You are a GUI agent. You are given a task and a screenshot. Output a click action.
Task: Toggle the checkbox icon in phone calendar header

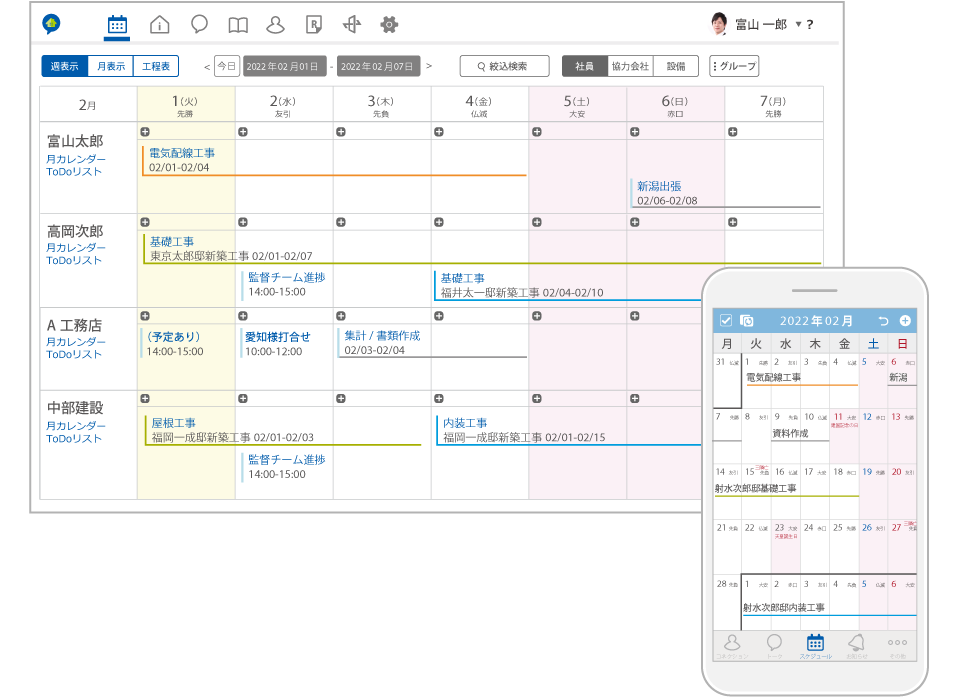[x=726, y=320]
